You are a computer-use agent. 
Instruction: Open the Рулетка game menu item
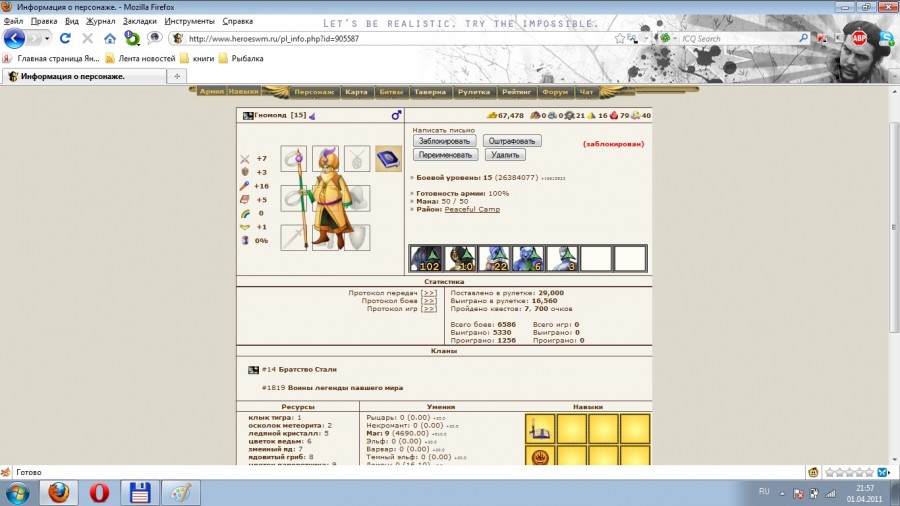[474, 92]
